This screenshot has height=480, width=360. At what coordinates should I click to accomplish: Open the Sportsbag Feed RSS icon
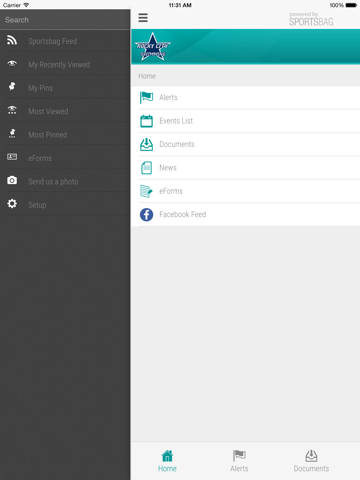coord(12,40)
